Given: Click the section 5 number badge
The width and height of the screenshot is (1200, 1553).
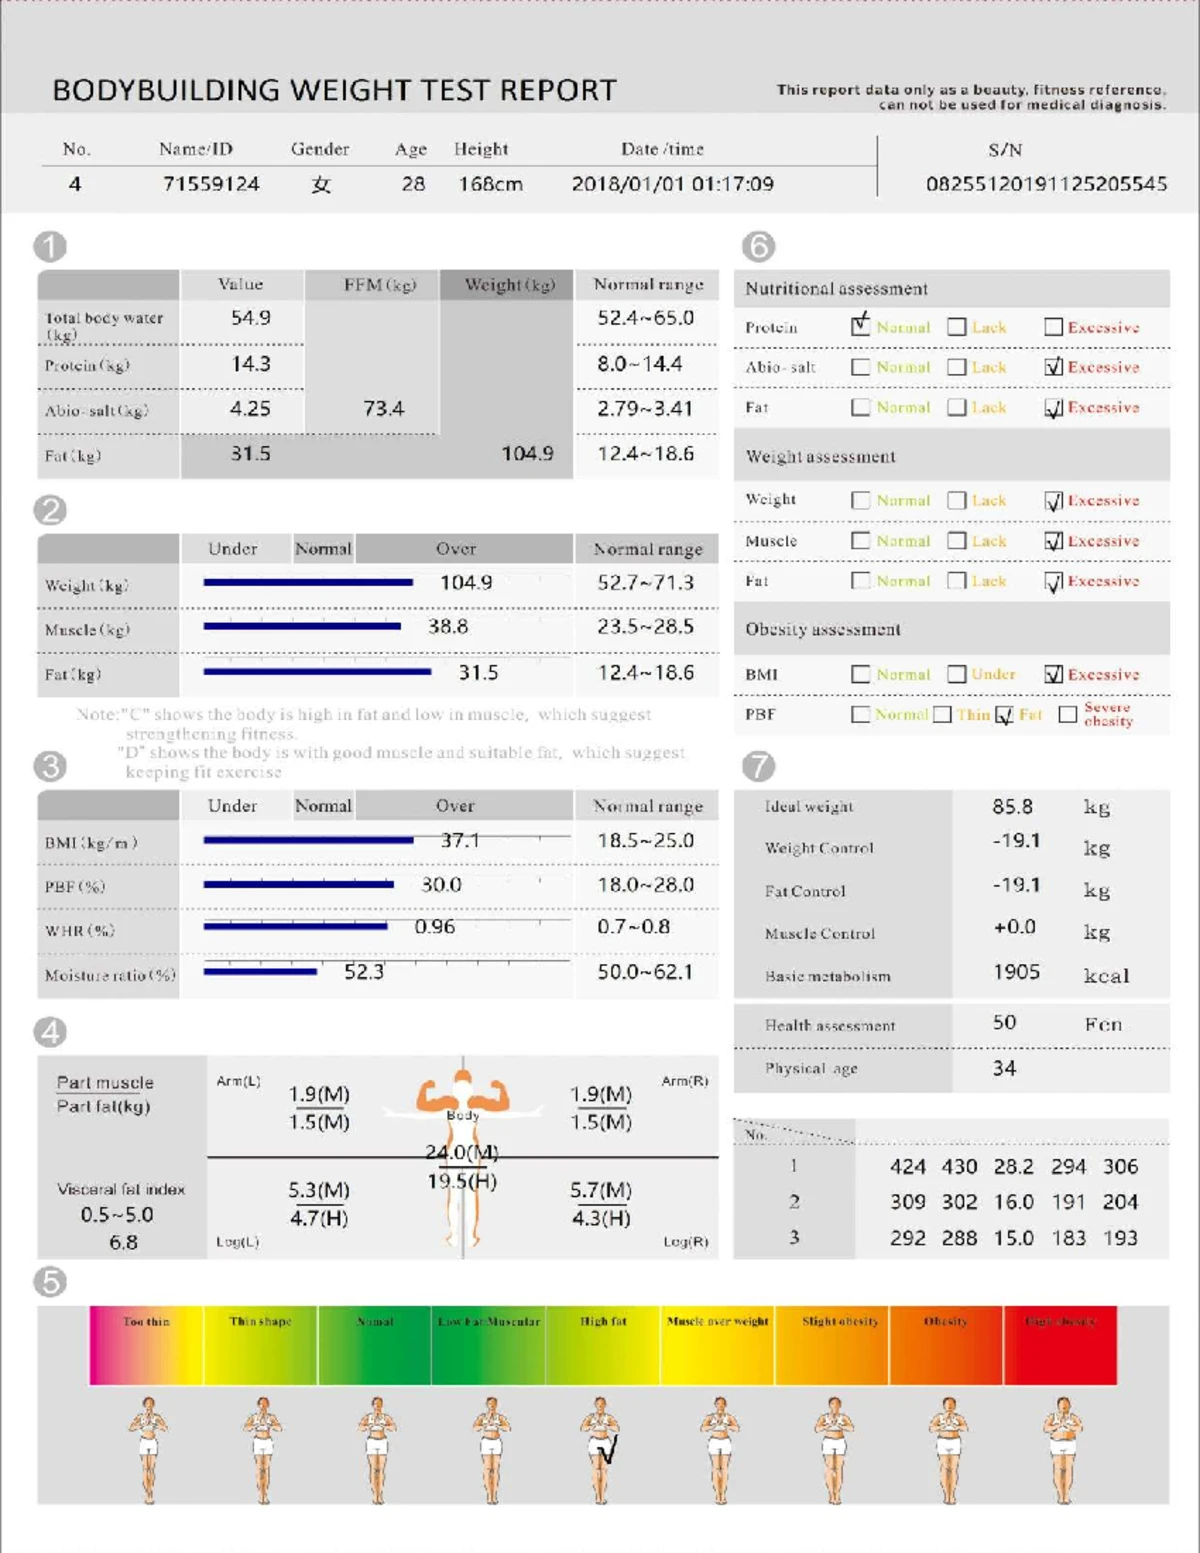Looking at the screenshot, I should pos(50,1281).
